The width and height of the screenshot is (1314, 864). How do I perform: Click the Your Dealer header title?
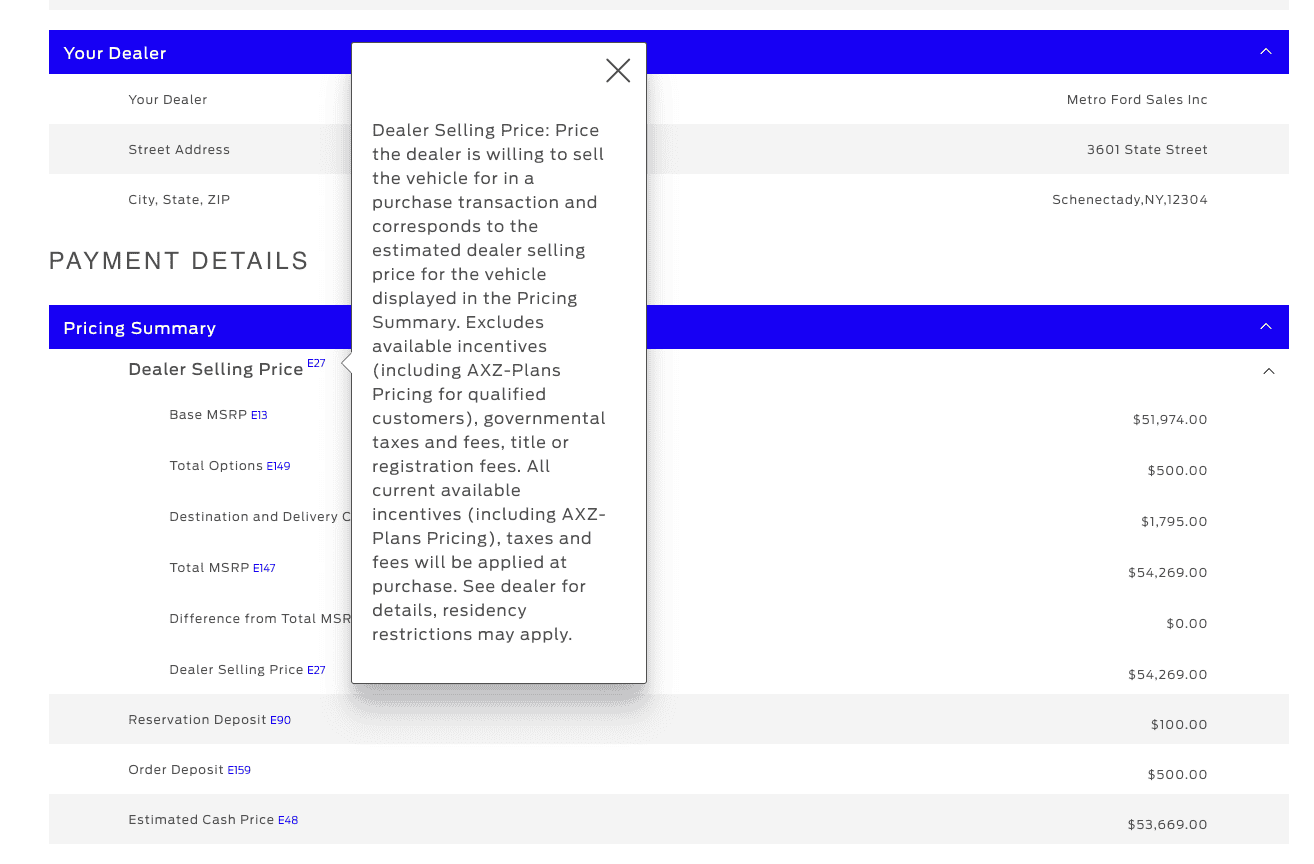pos(115,53)
